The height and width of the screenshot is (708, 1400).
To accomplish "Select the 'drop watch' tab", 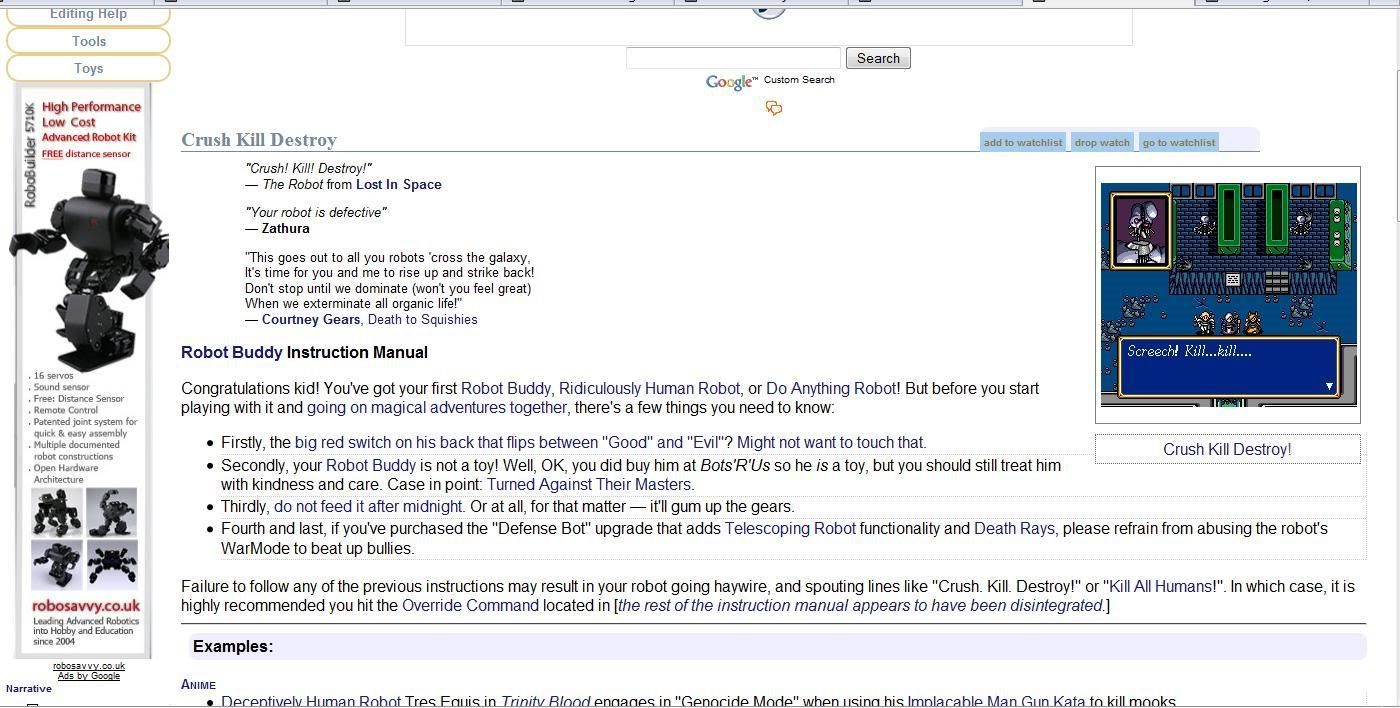I will point(1101,142).
